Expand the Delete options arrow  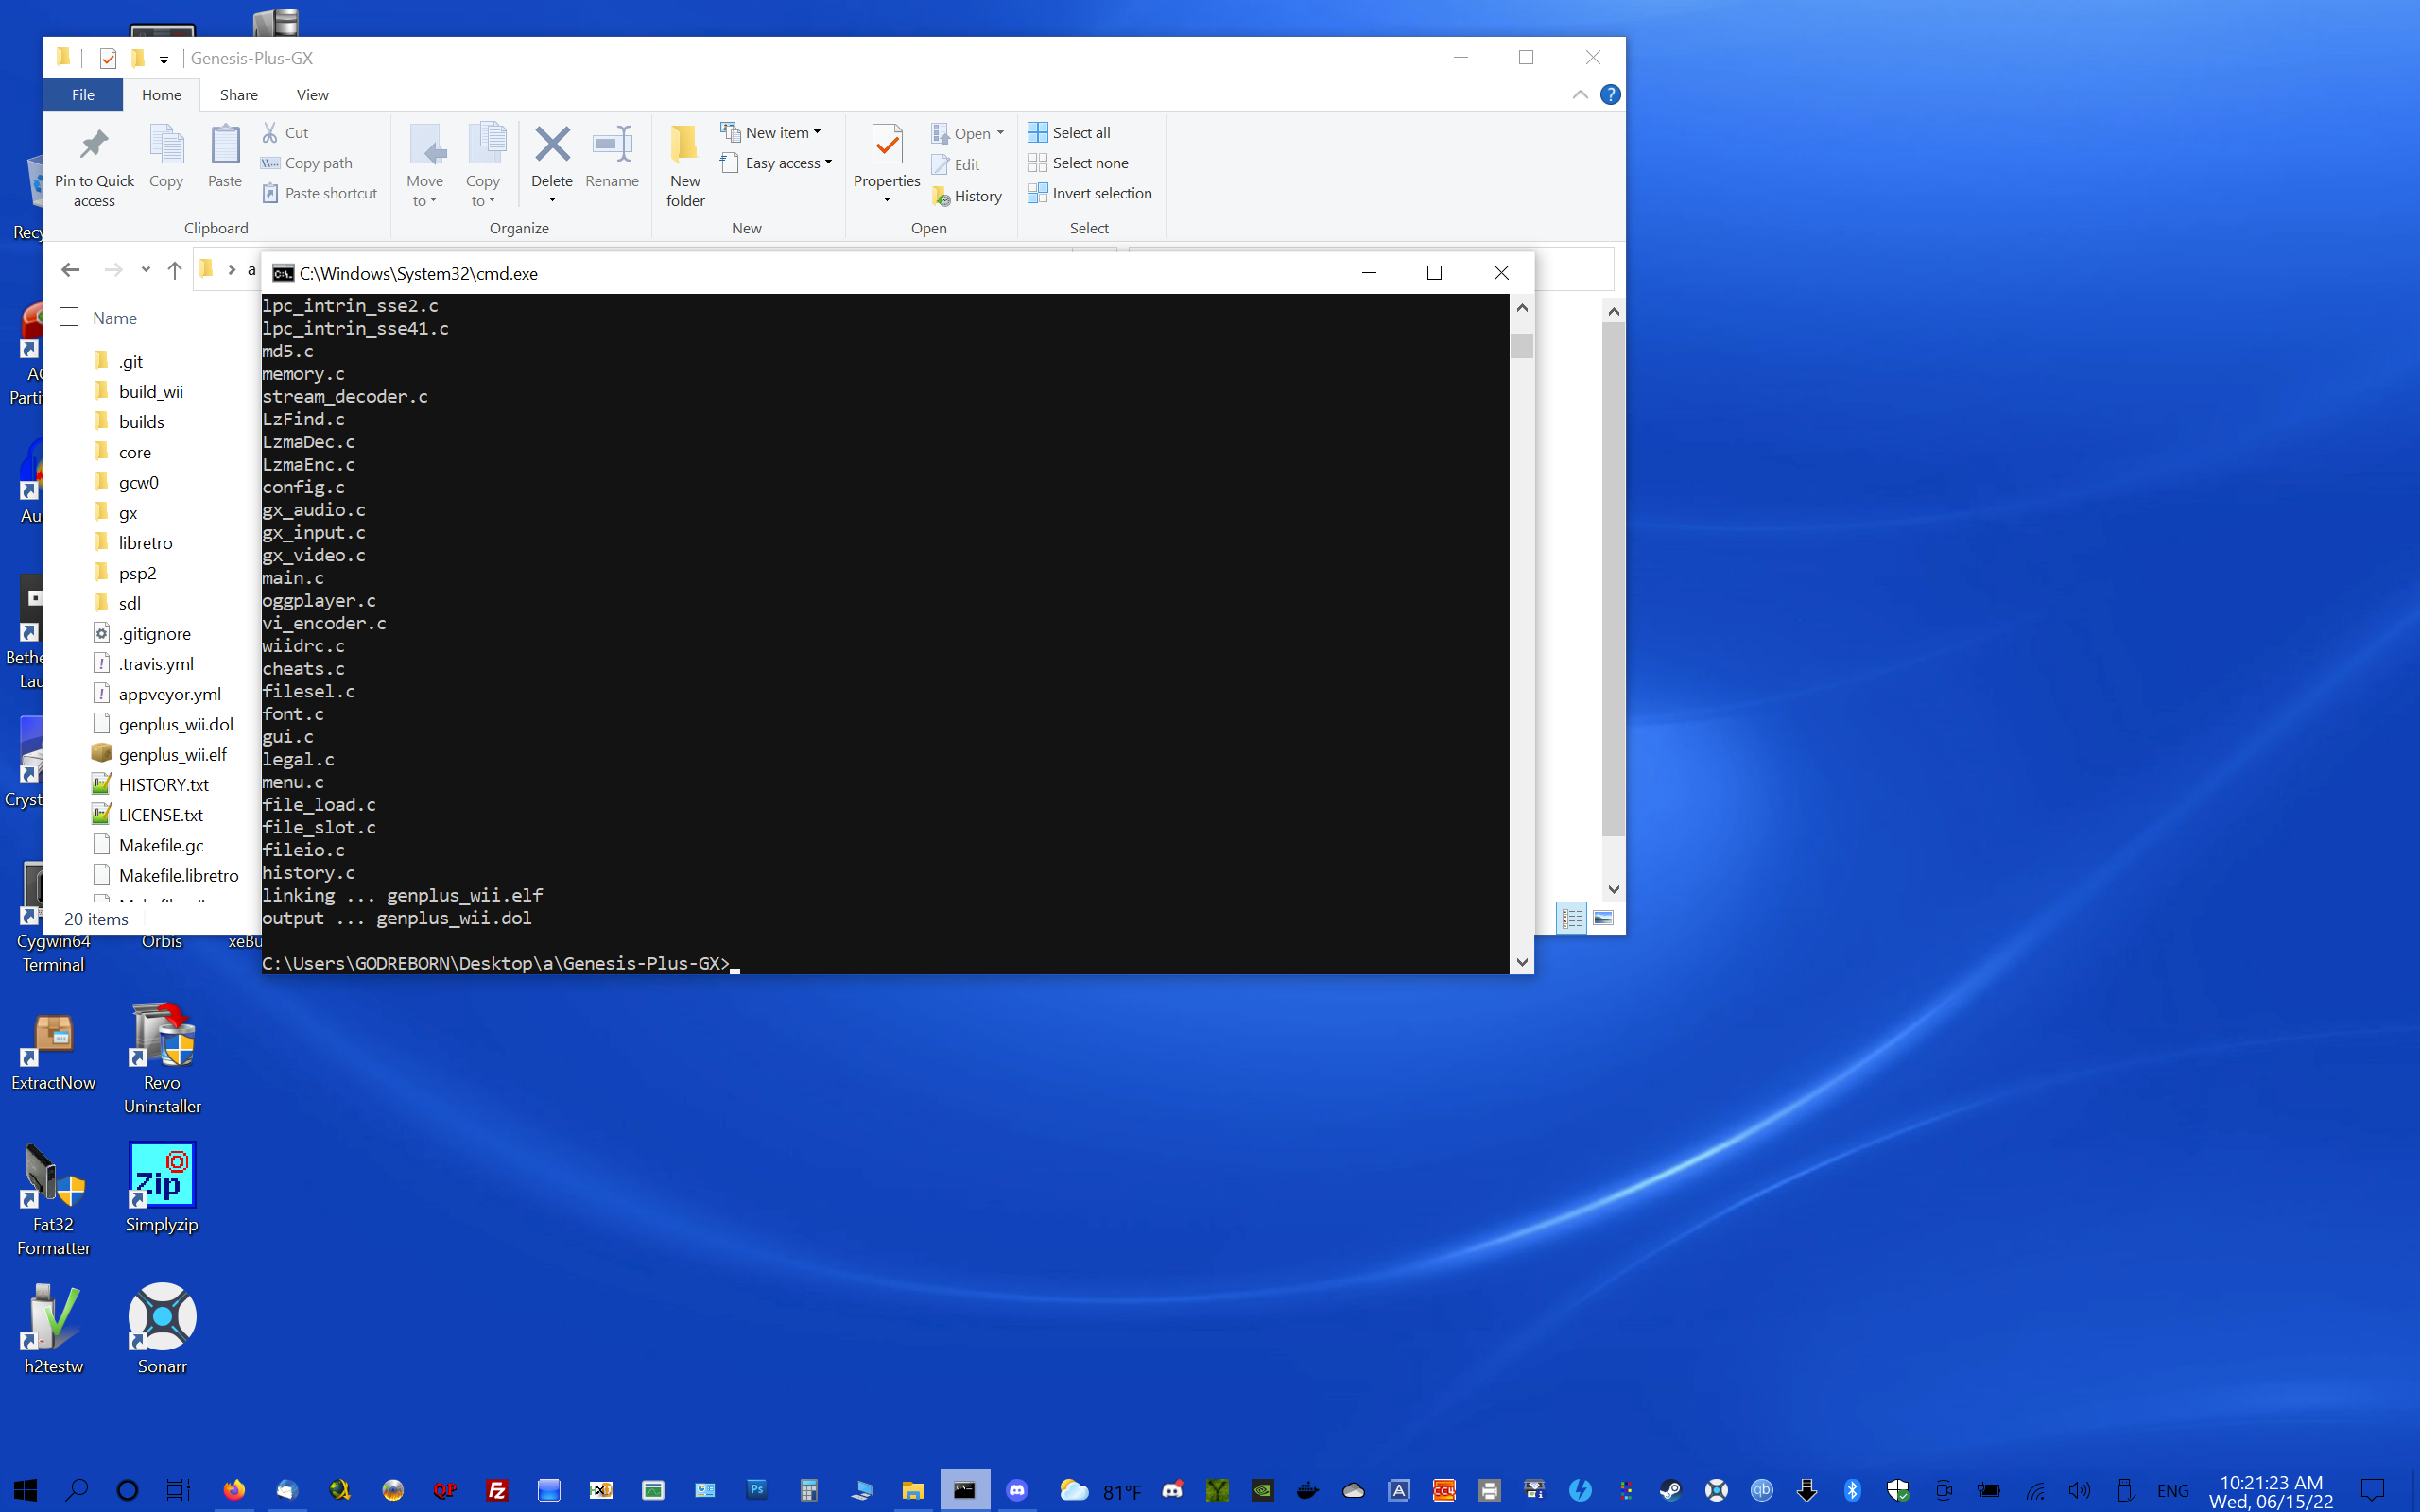[x=552, y=200]
